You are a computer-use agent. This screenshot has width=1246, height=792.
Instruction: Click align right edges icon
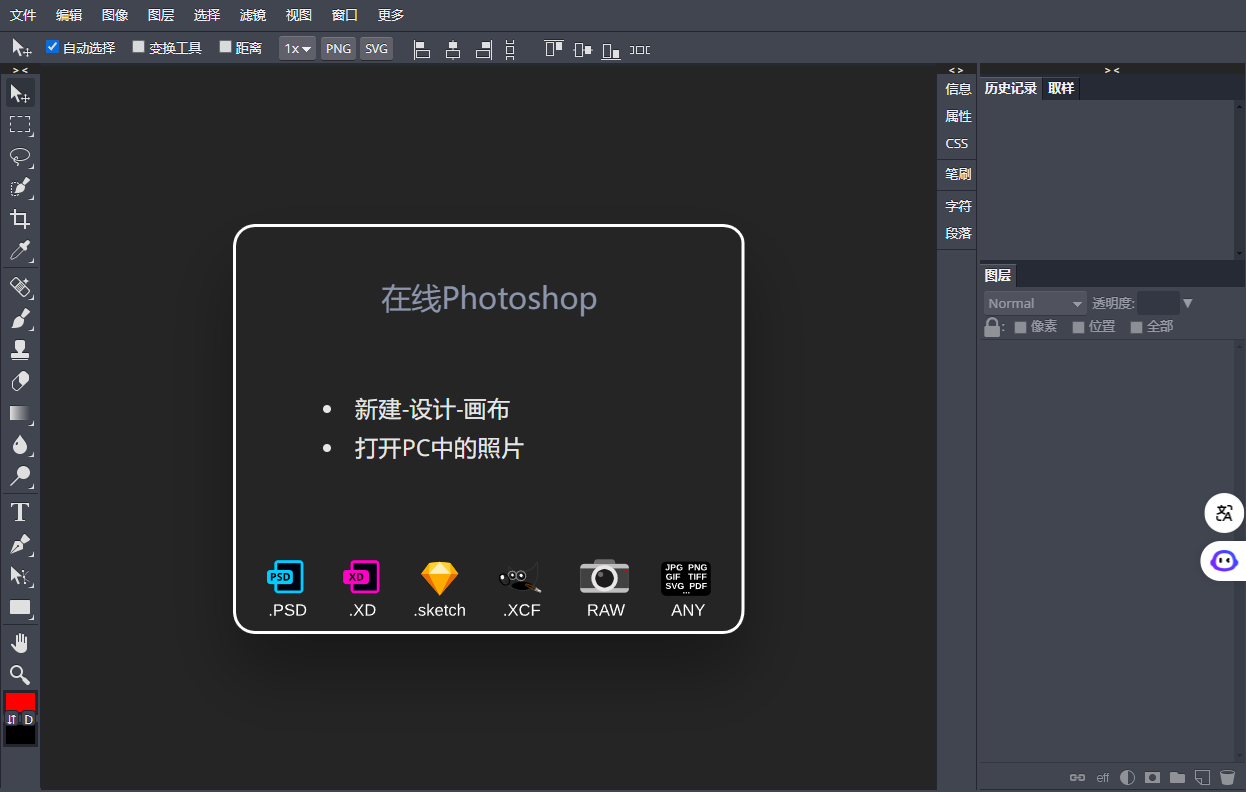(484, 49)
